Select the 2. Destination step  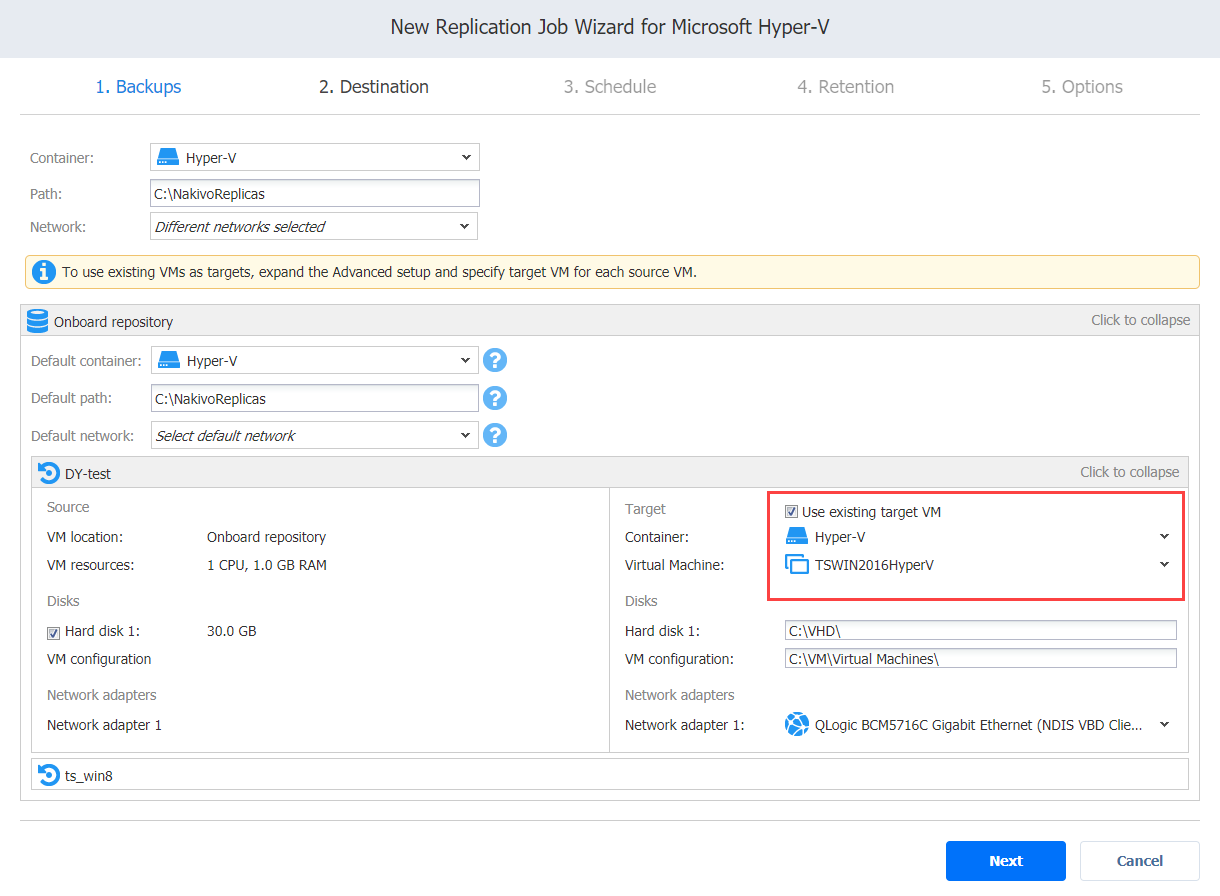click(374, 87)
